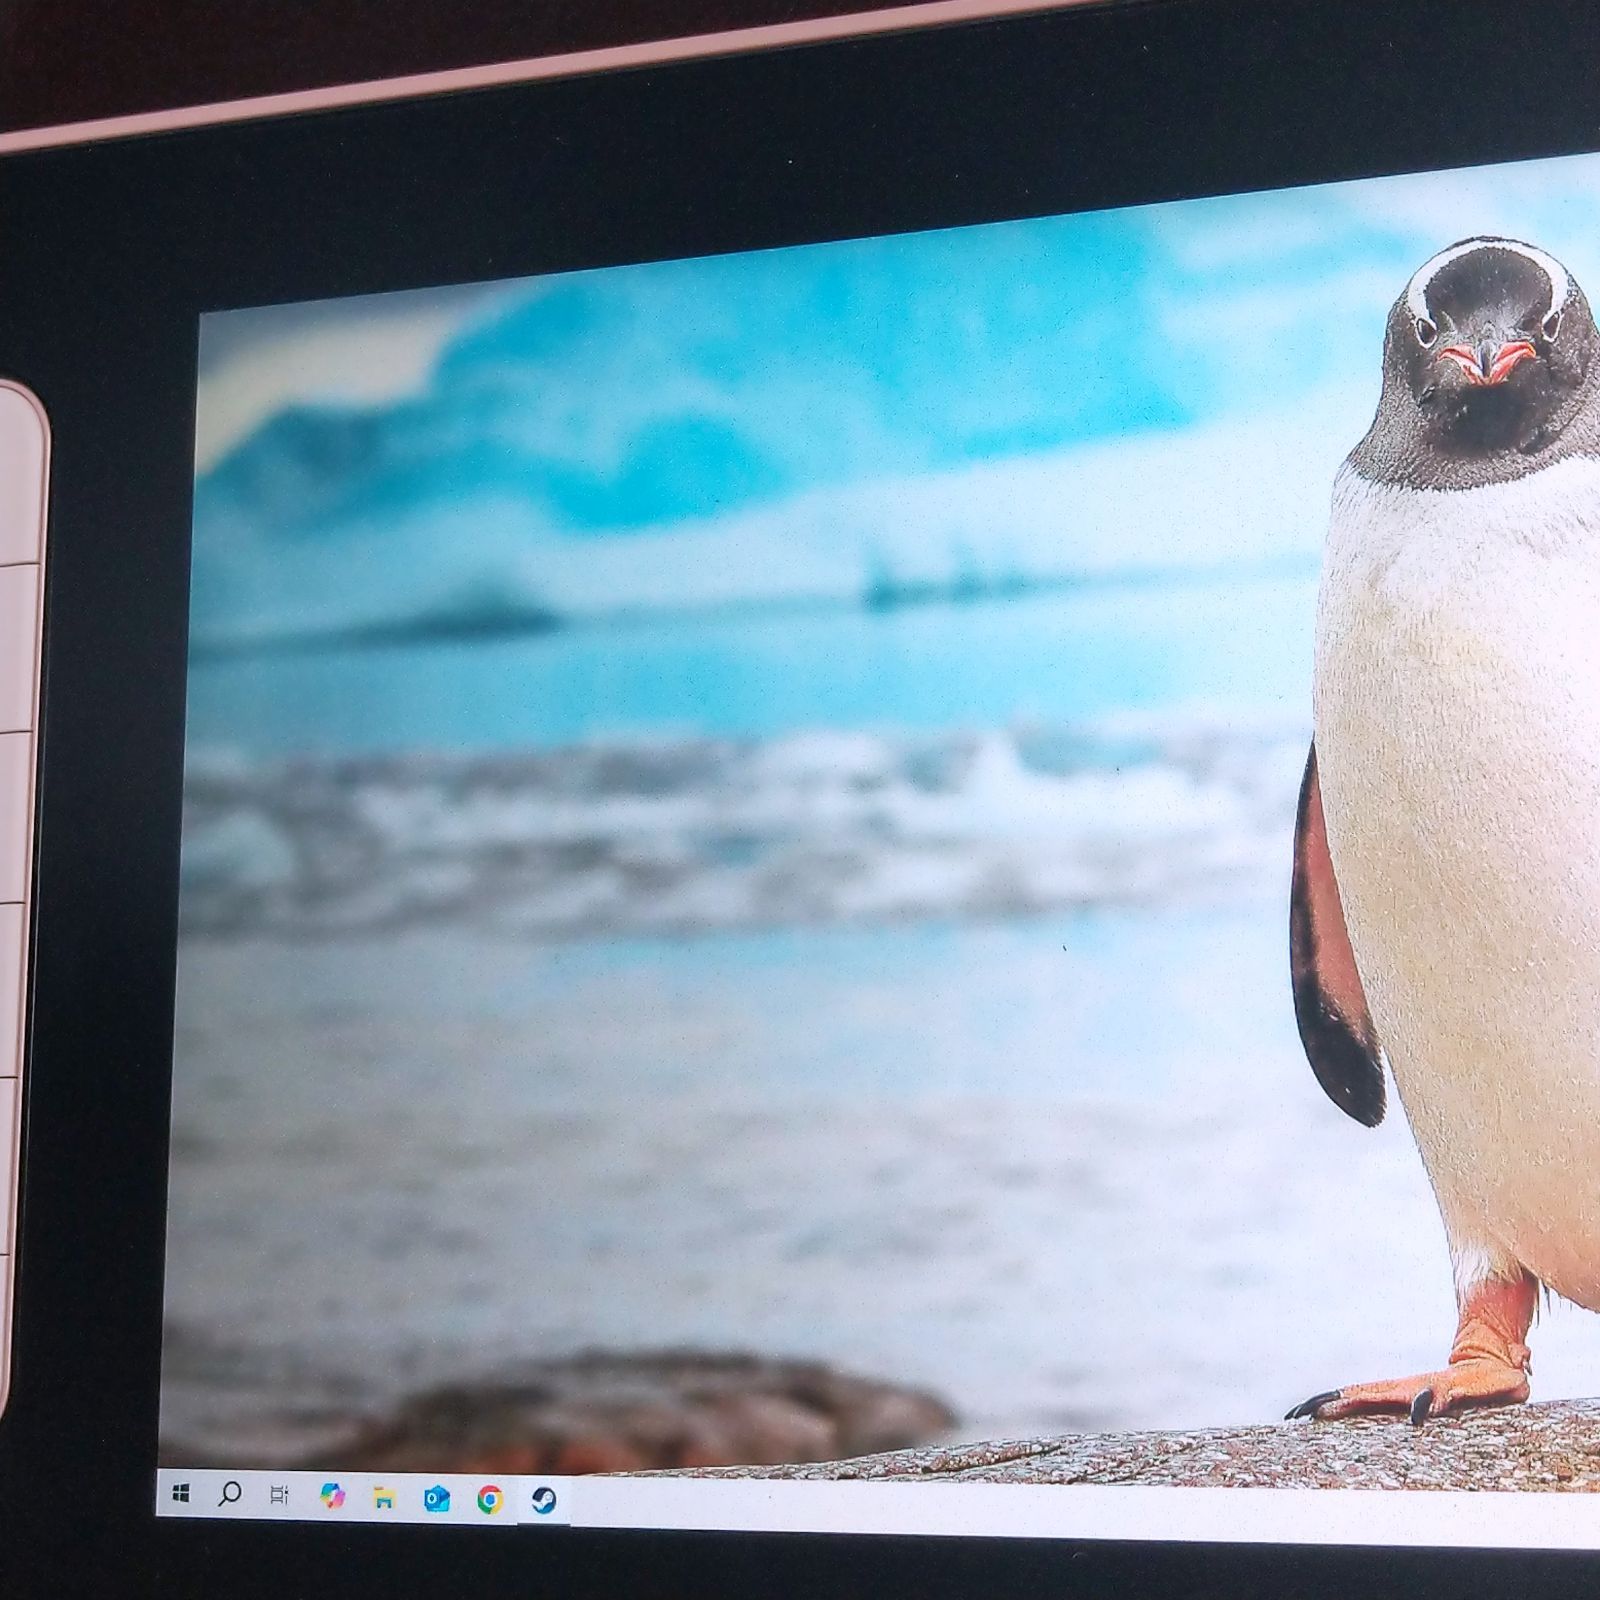Open File Explorer folder icon
Screen dimensions: 1600x1600
384,1497
